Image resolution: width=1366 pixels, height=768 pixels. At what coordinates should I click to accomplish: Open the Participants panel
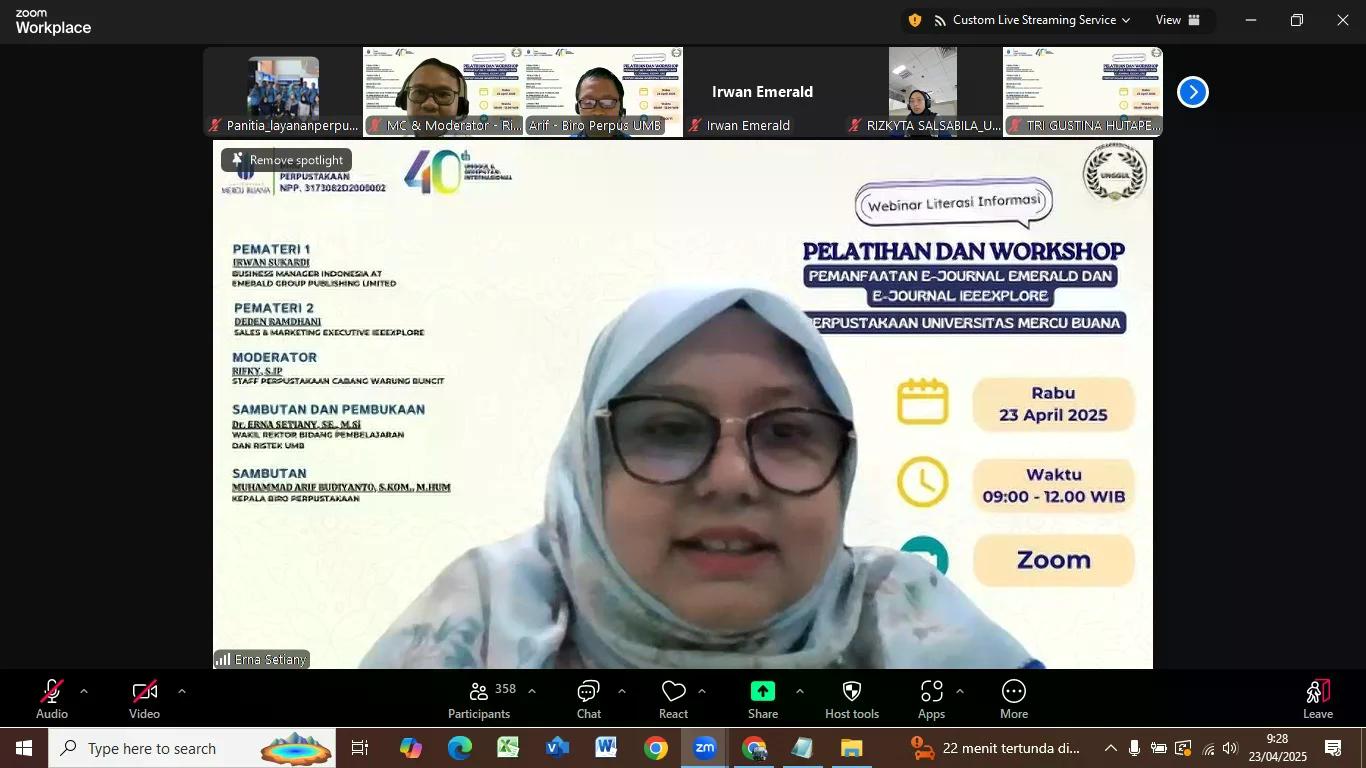pos(480,699)
